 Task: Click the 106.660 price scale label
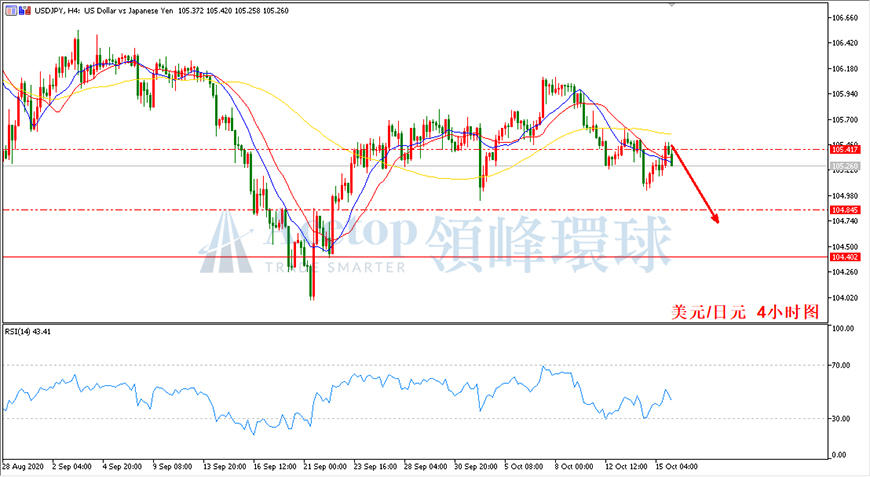click(844, 18)
